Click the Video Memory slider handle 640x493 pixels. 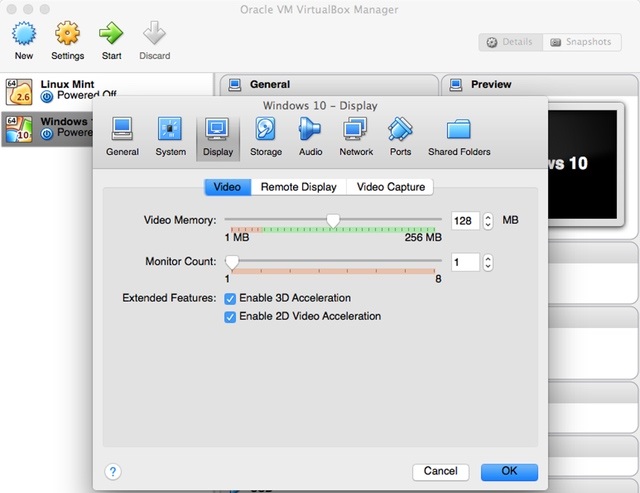pos(333,221)
